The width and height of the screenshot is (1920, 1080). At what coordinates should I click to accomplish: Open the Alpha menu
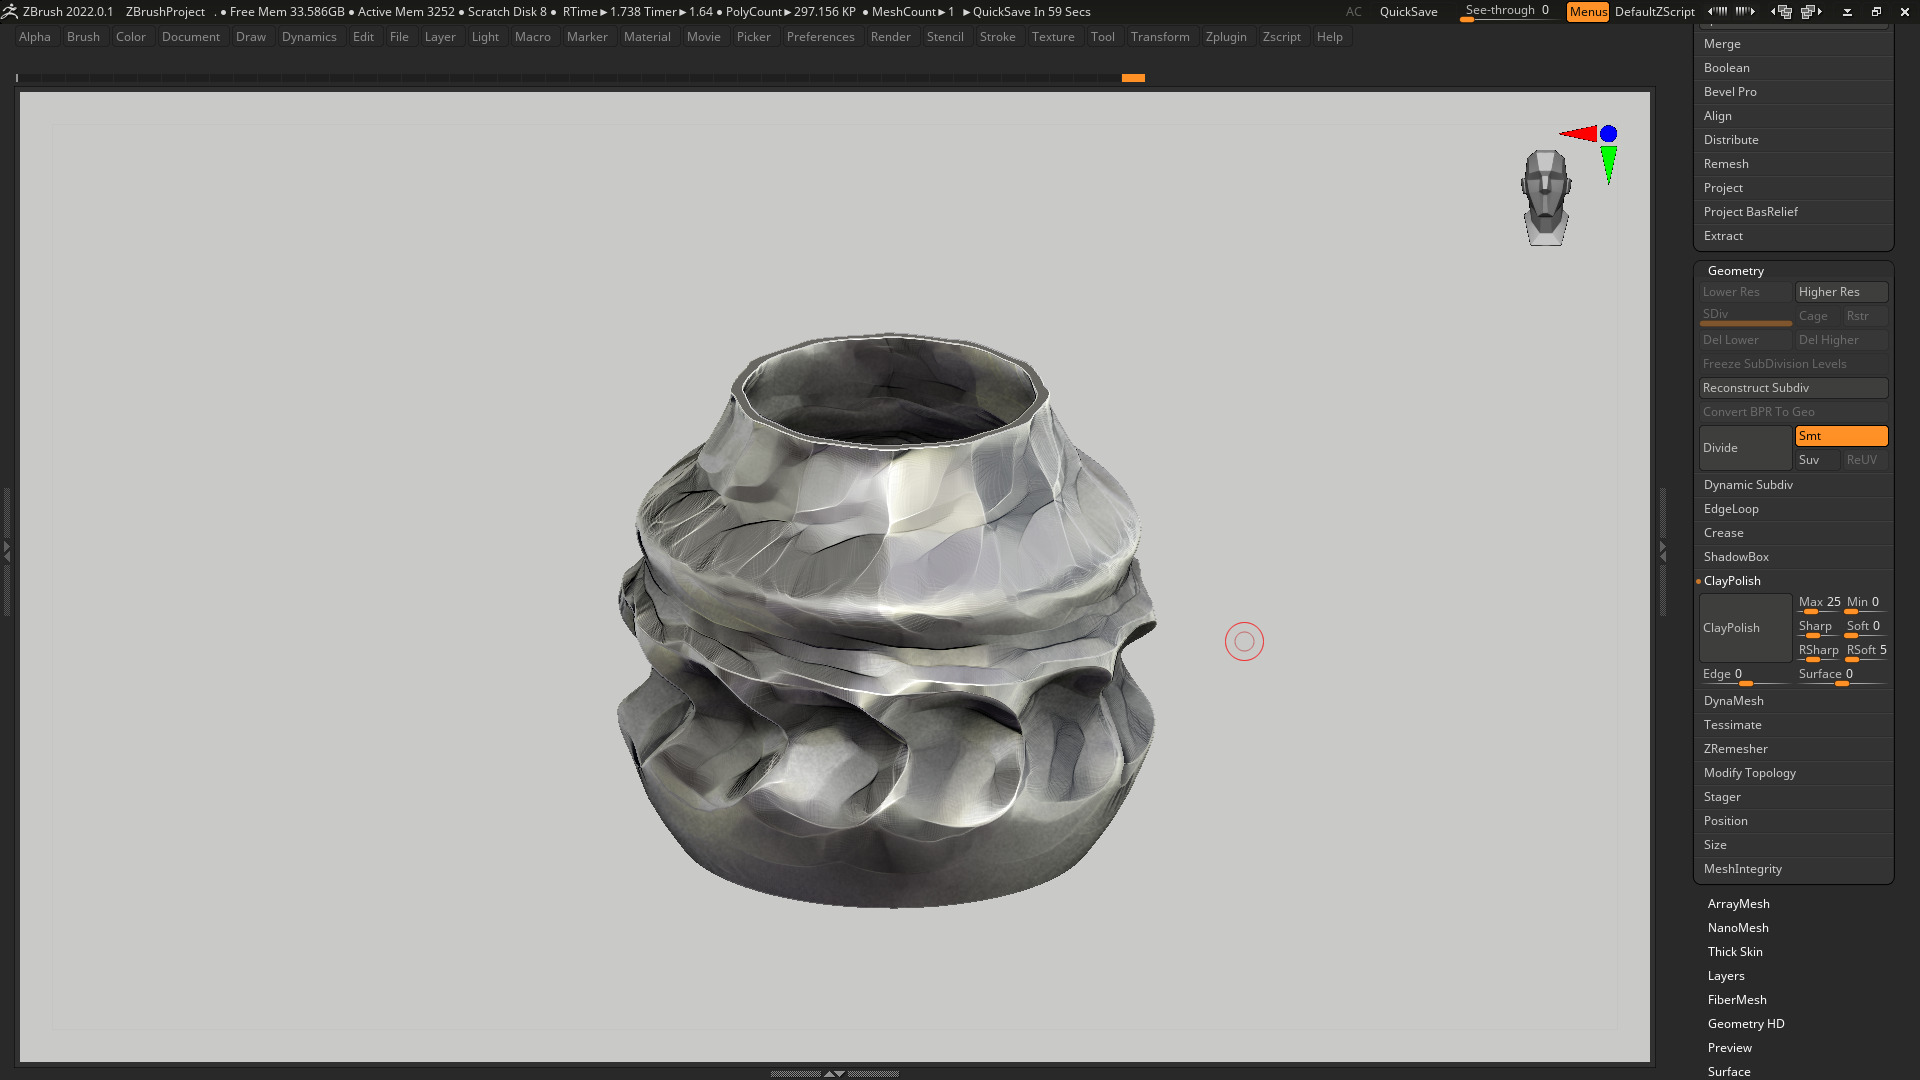click(x=35, y=37)
